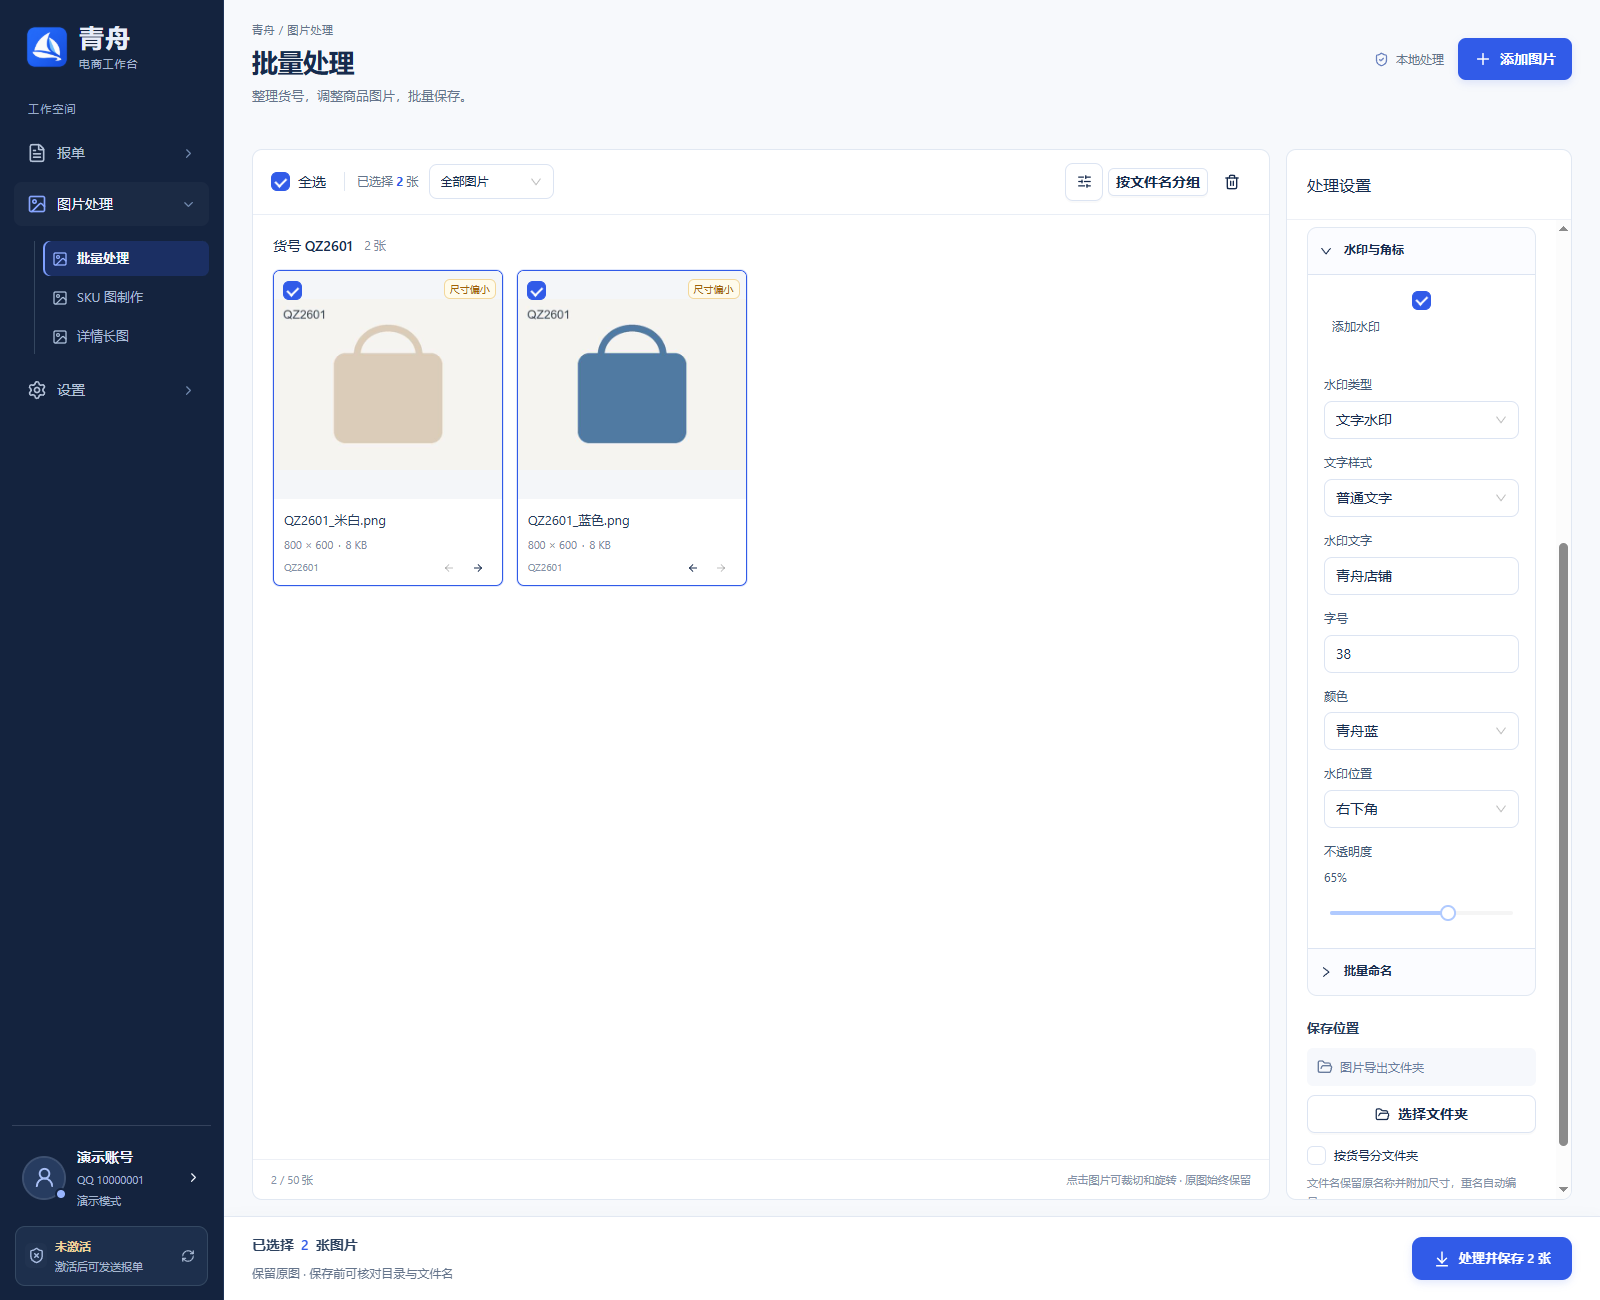This screenshot has height=1300, width=1600.
Task: Click the refresh activation icon
Action: click(188, 1256)
